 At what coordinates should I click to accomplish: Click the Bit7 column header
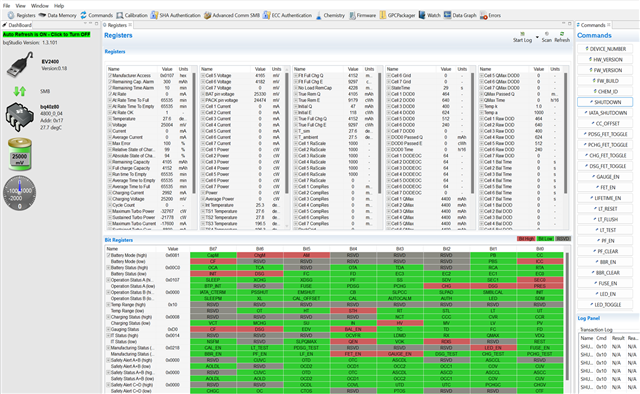(213, 249)
